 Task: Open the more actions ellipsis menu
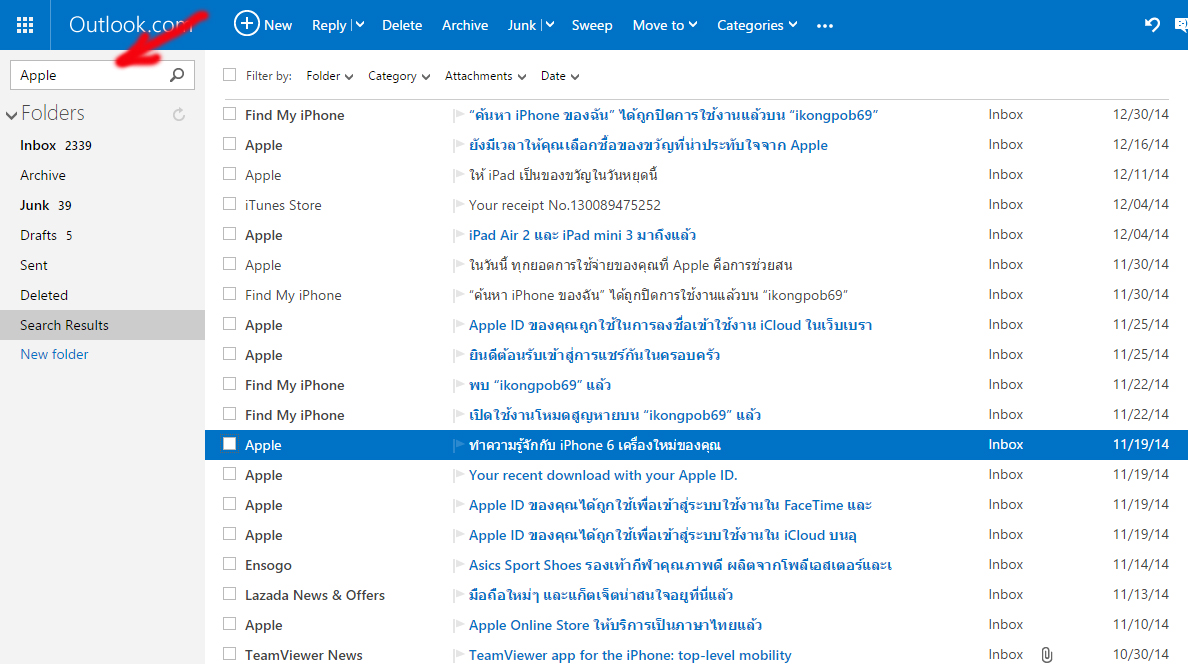point(825,26)
